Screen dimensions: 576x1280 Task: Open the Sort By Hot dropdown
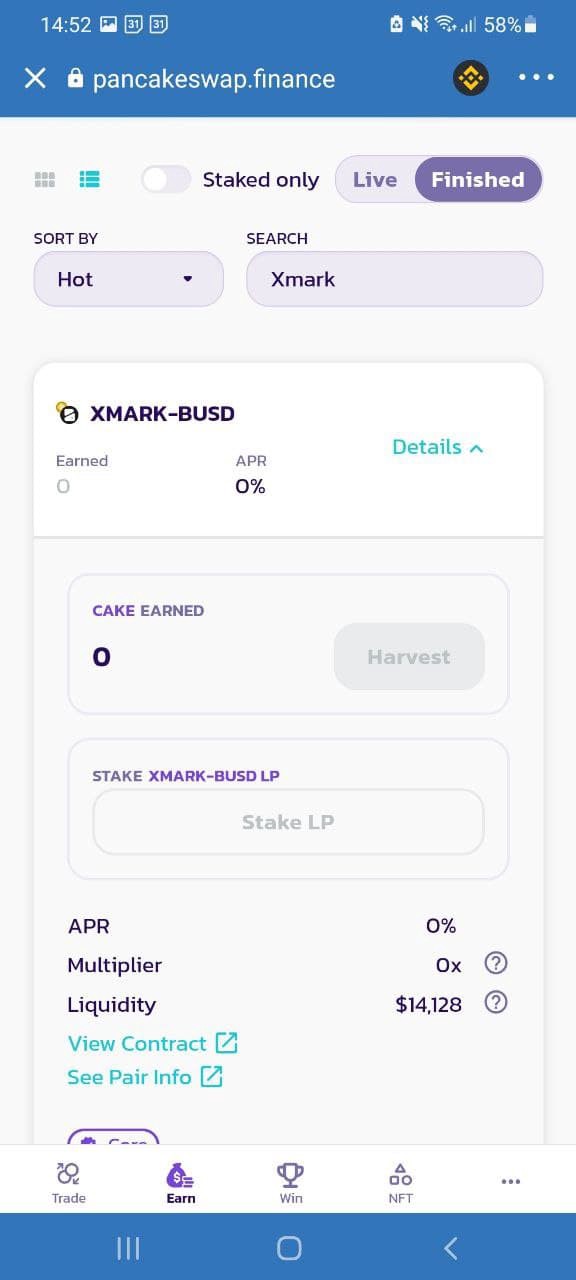click(x=129, y=279)
